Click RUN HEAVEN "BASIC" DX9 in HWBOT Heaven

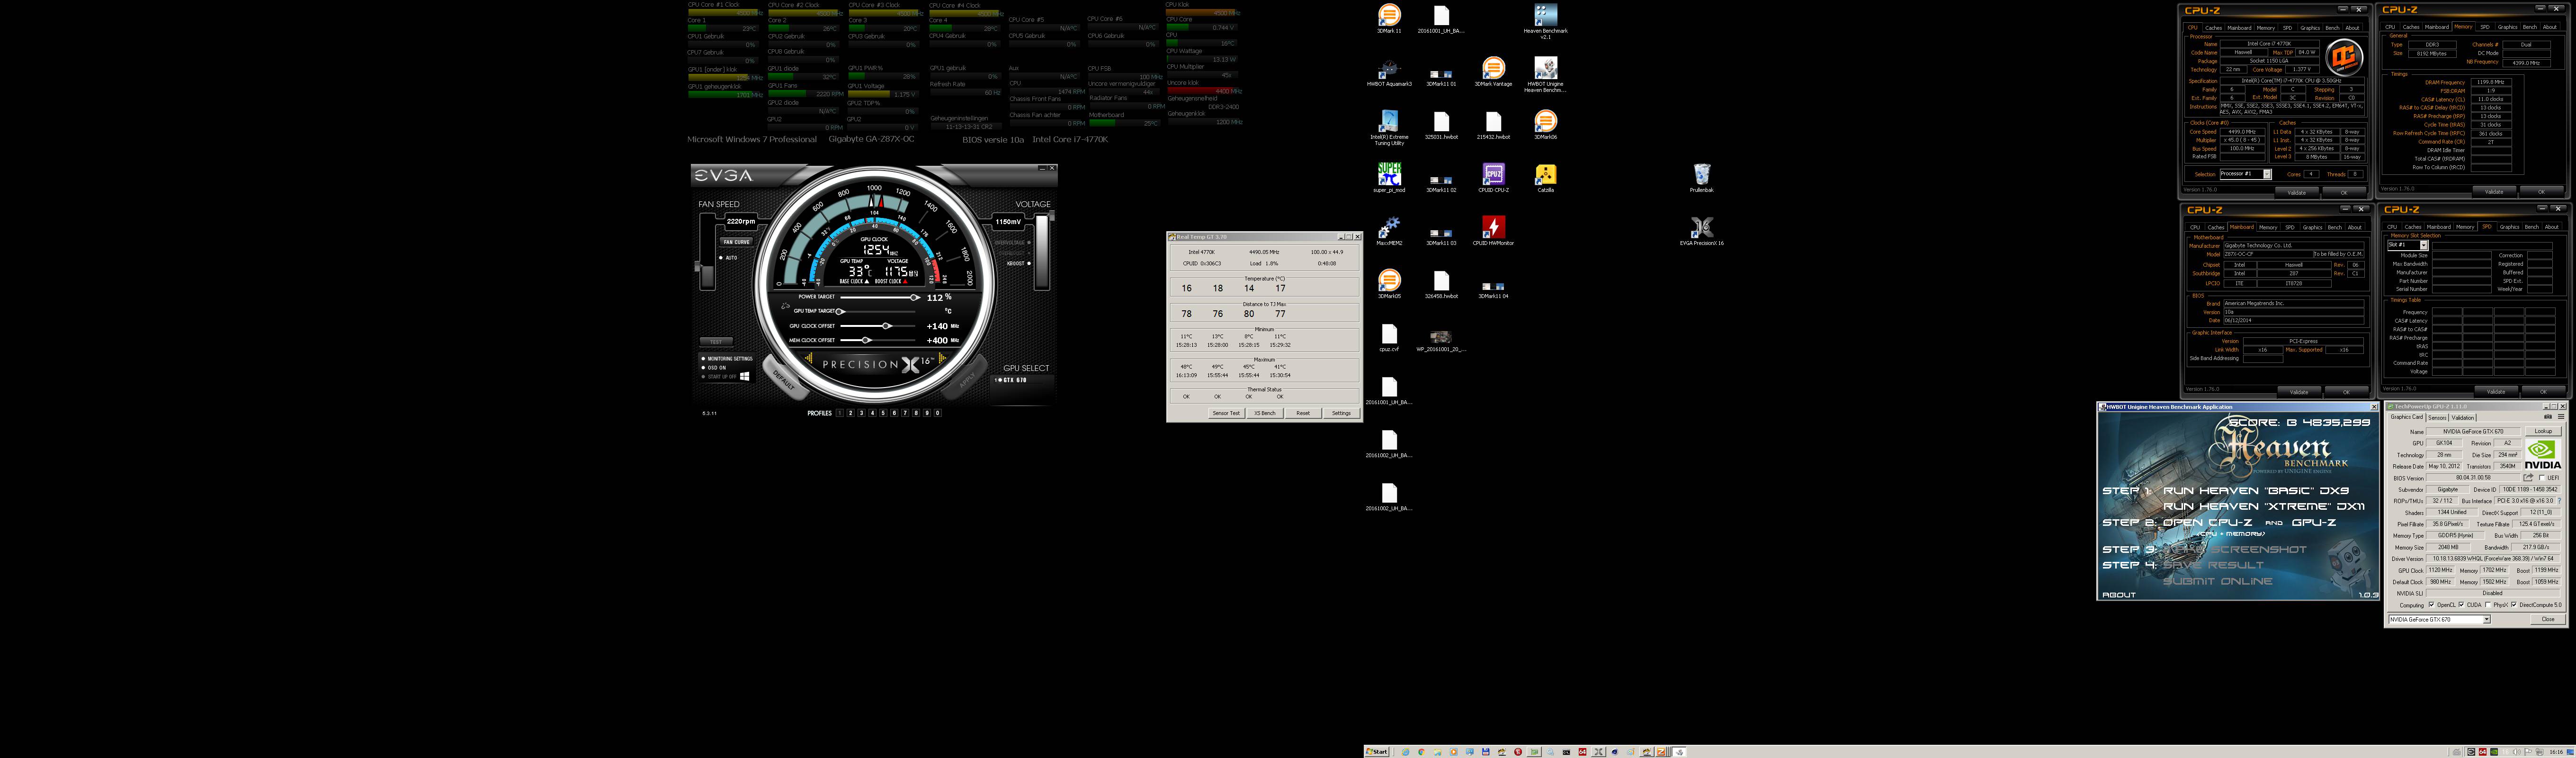pos(2256,491)
